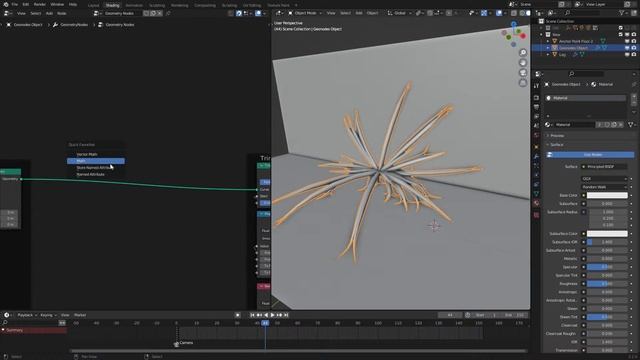640x360 pixels.
Task: Hide Geonodes Object in viewport via eye icon
Action: (x=627, y=48)
